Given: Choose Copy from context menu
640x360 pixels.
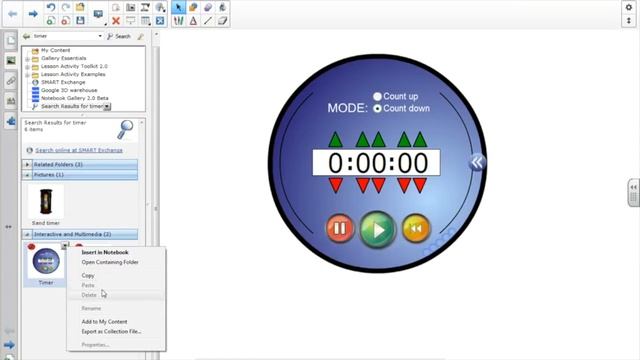Looking at the screenshot, I should point(88,276).
